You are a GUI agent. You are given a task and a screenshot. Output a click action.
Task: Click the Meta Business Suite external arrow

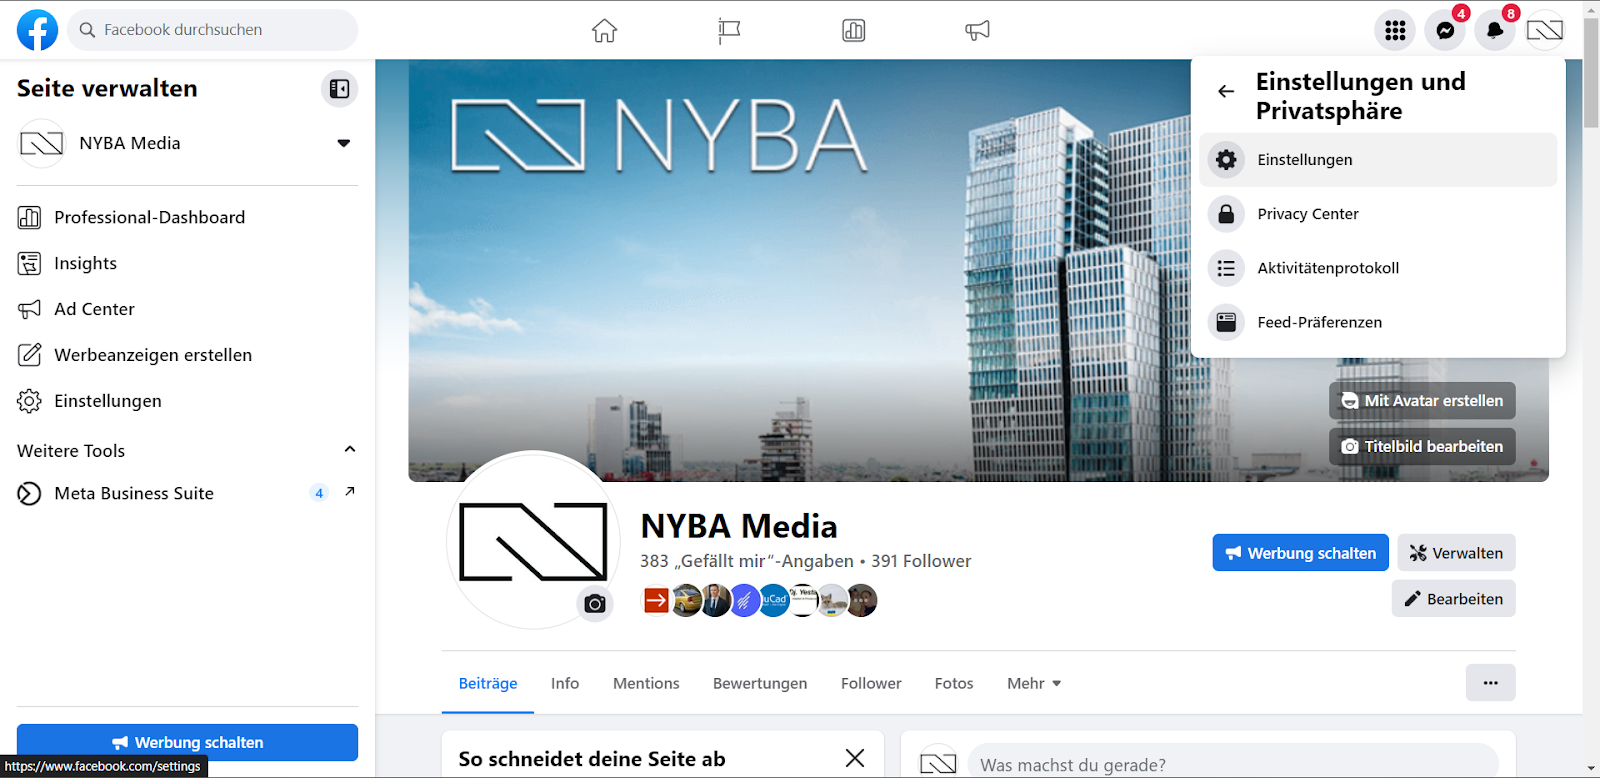[x=350, y=491]
